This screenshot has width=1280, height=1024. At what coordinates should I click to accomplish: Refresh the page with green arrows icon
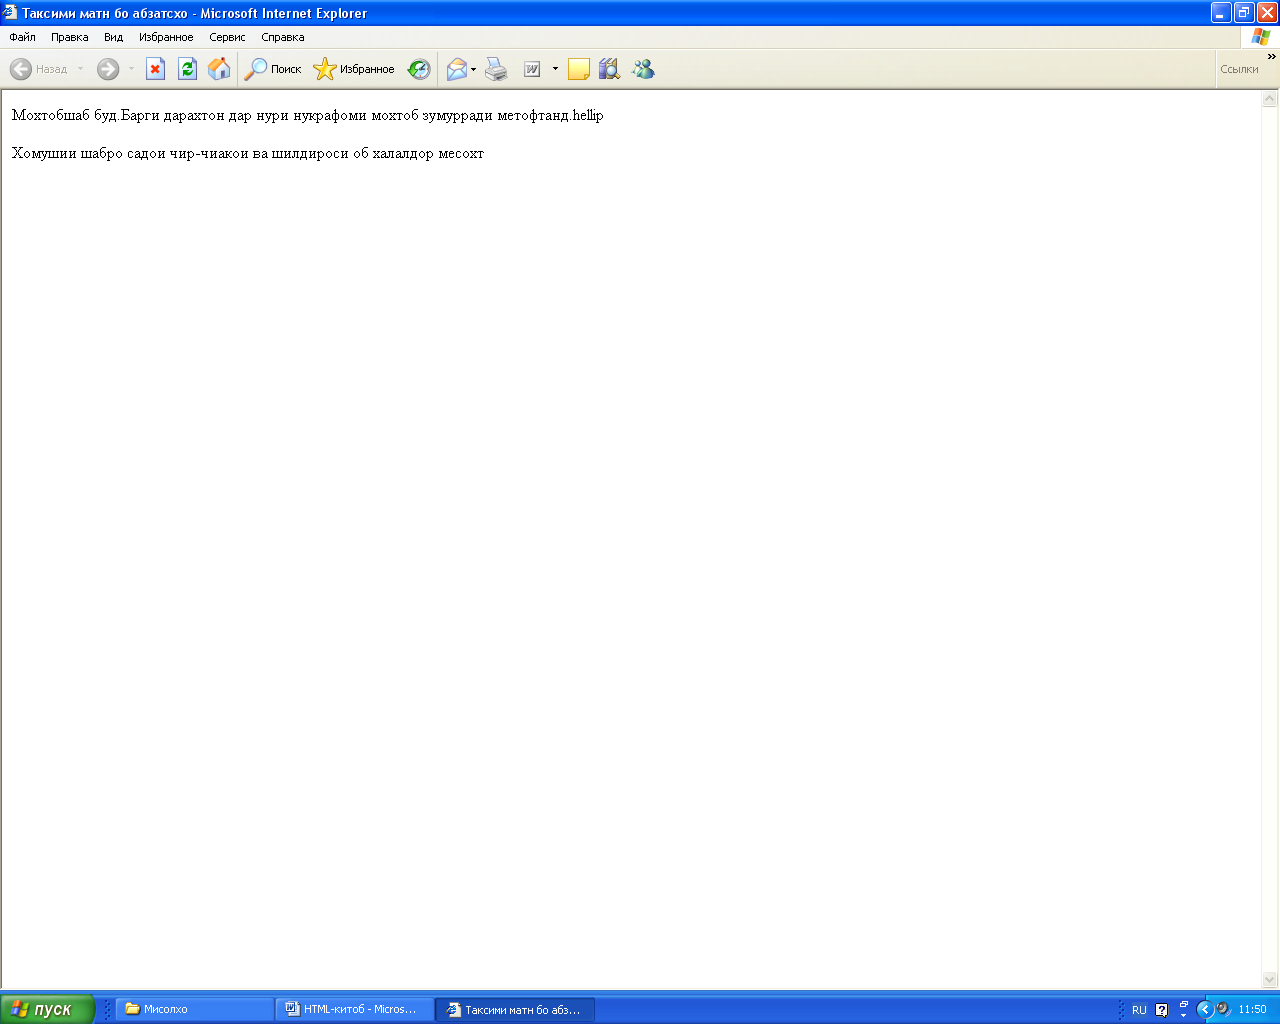click(187, 69)
